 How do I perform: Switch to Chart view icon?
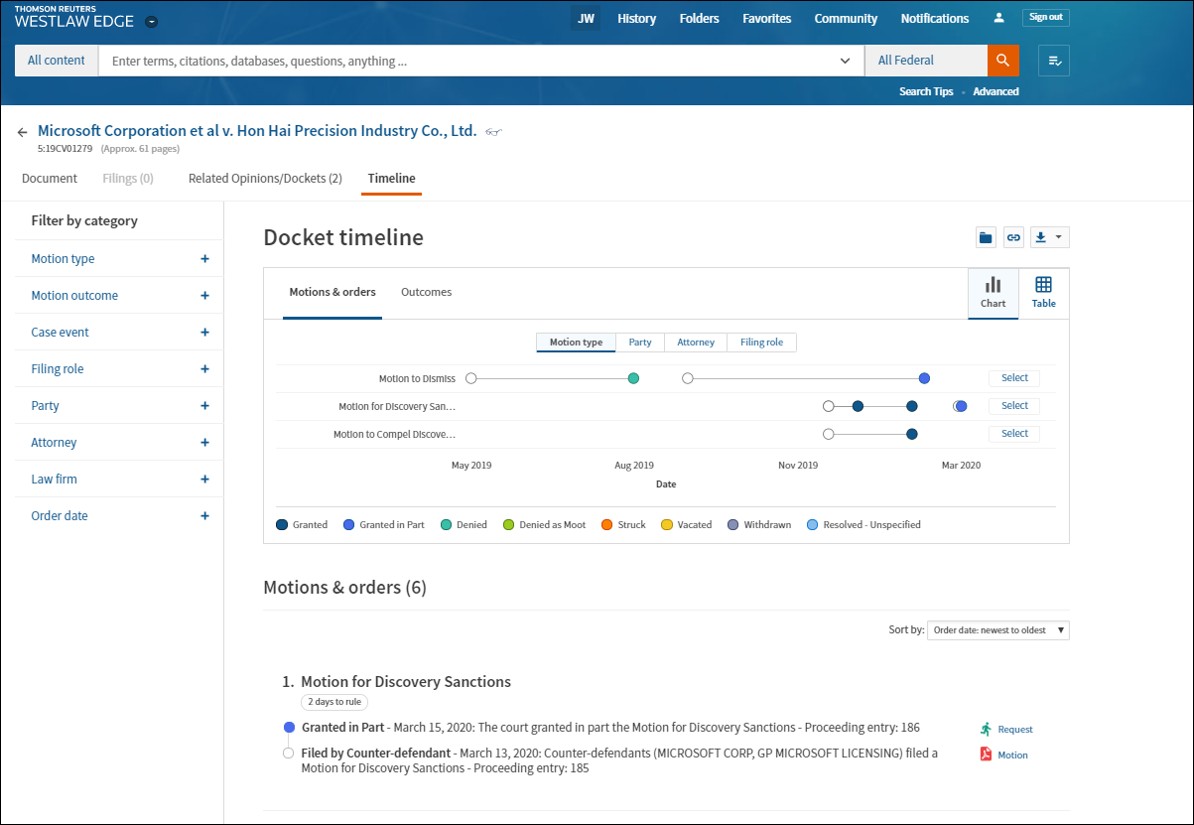click(993, 293)
